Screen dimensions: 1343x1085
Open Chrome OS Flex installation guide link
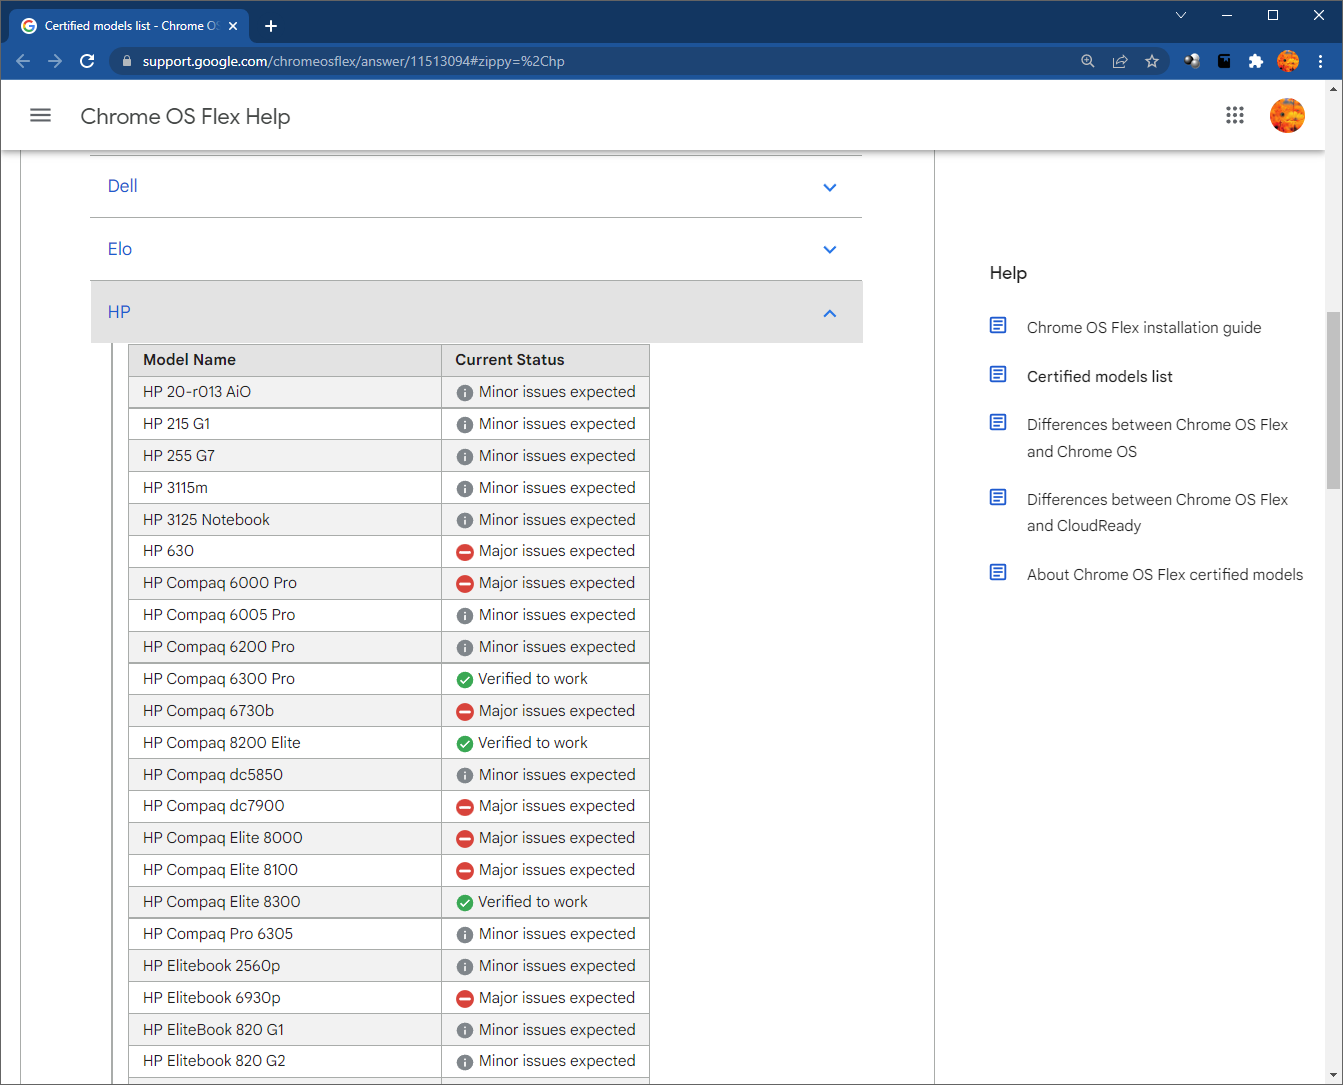coord(1144,327)
